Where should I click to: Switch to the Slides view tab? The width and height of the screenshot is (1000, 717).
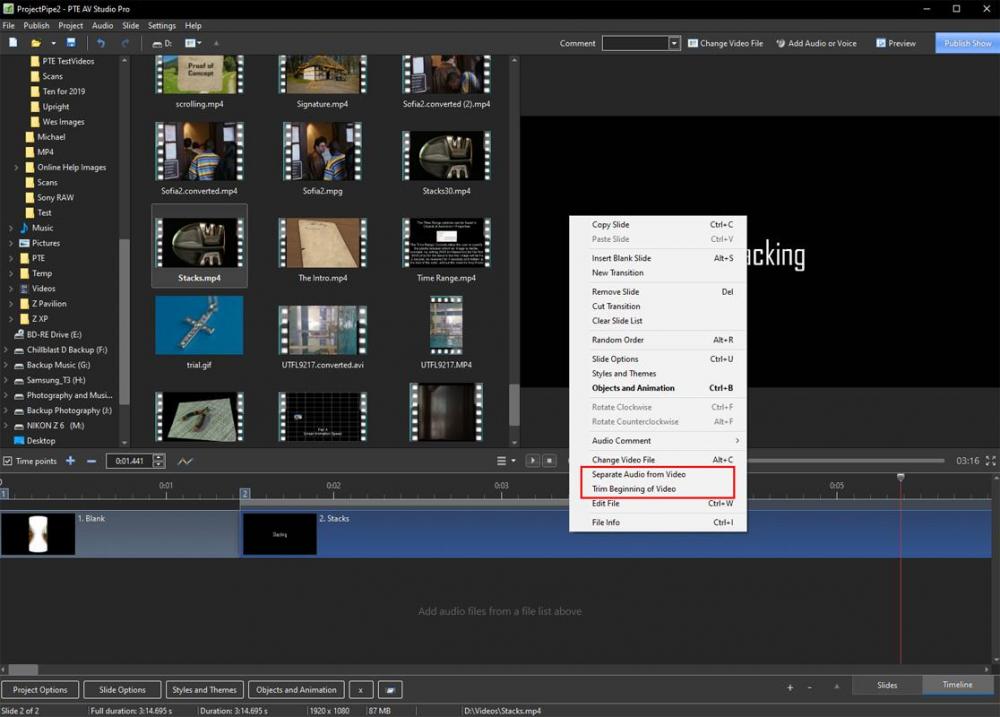click(x=886, y=685)
